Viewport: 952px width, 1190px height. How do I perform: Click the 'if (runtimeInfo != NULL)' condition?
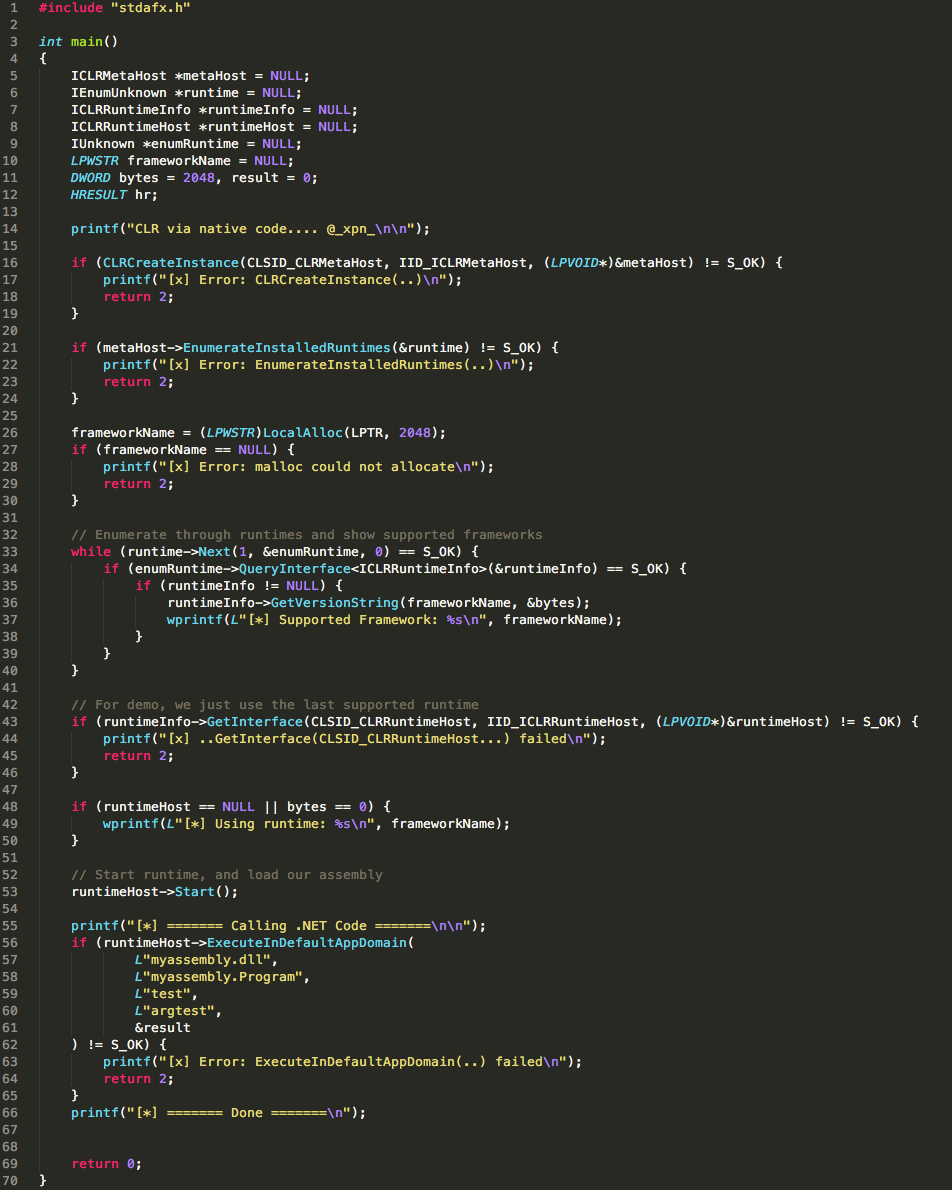coord(238,586)
